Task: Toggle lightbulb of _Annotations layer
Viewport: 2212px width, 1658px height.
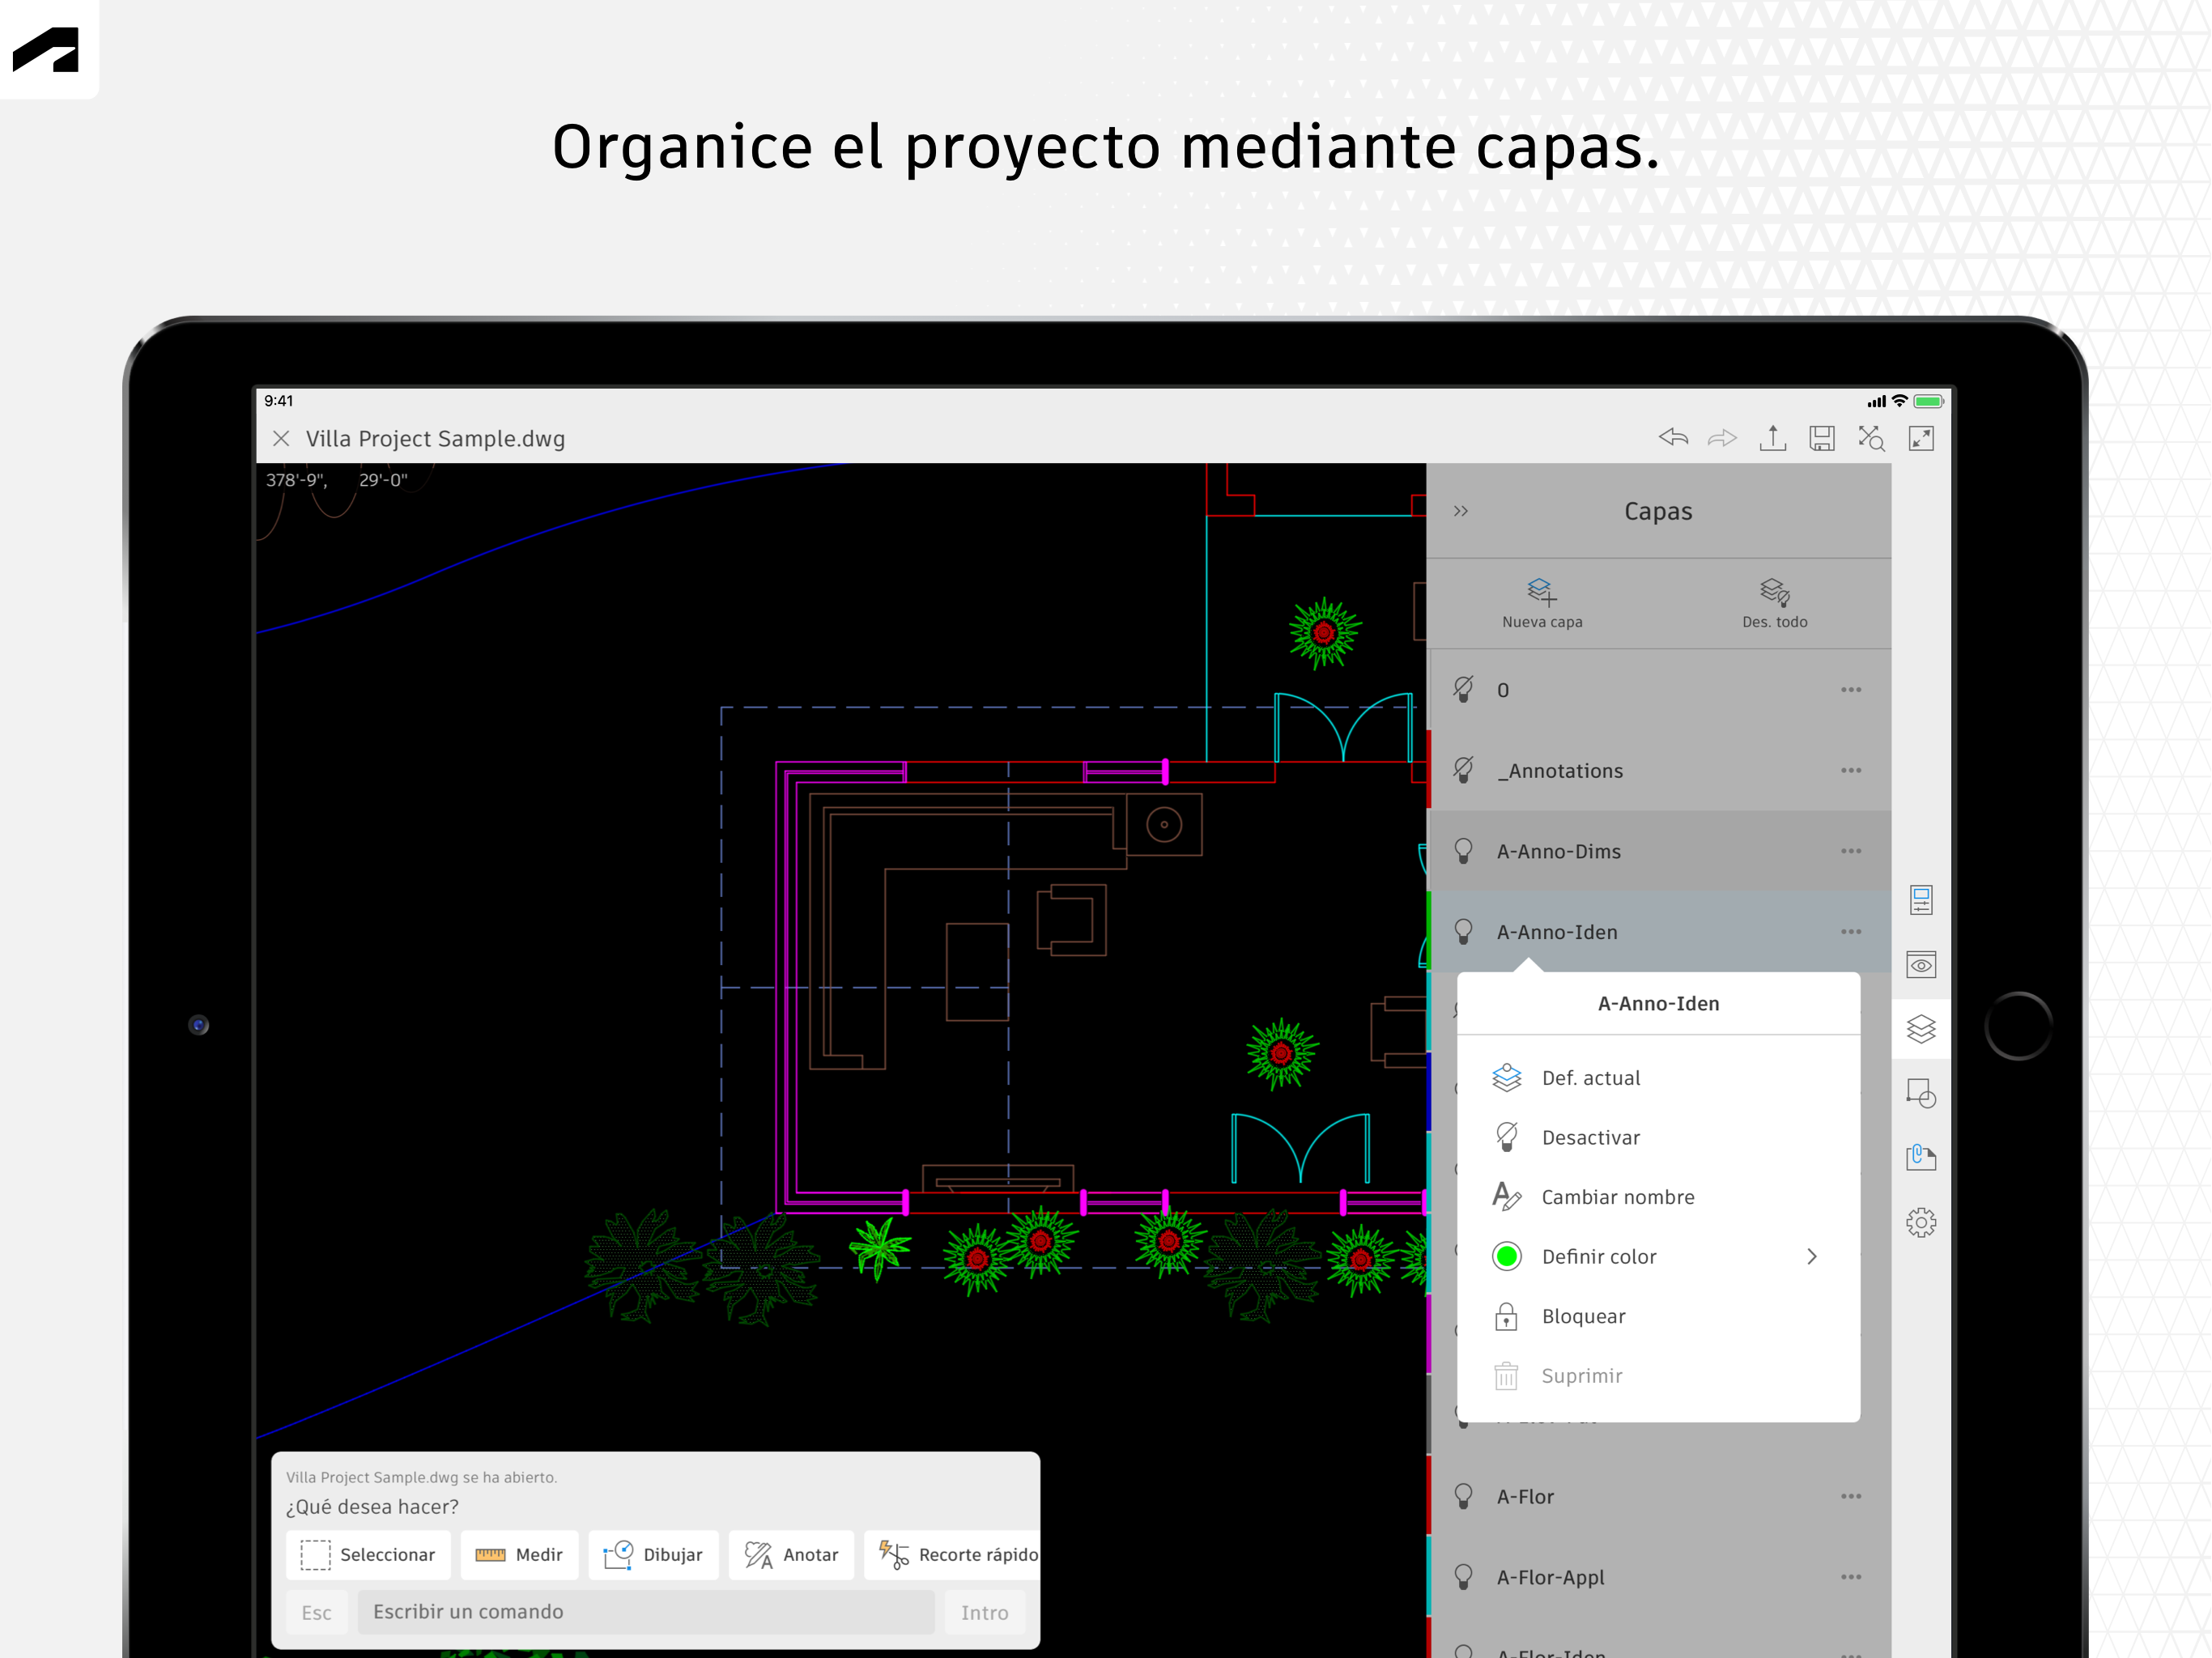Action: (x=1463, y=770)
